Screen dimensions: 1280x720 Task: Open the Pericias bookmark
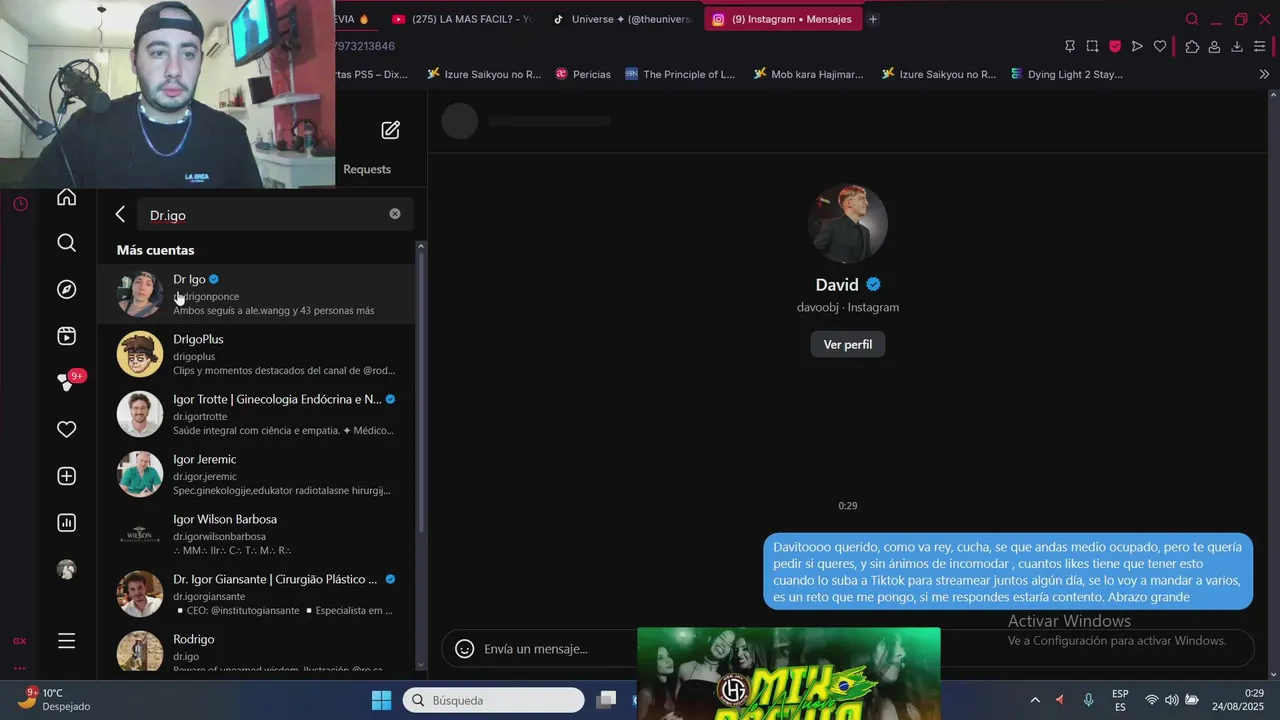click(x=583, y=74)
